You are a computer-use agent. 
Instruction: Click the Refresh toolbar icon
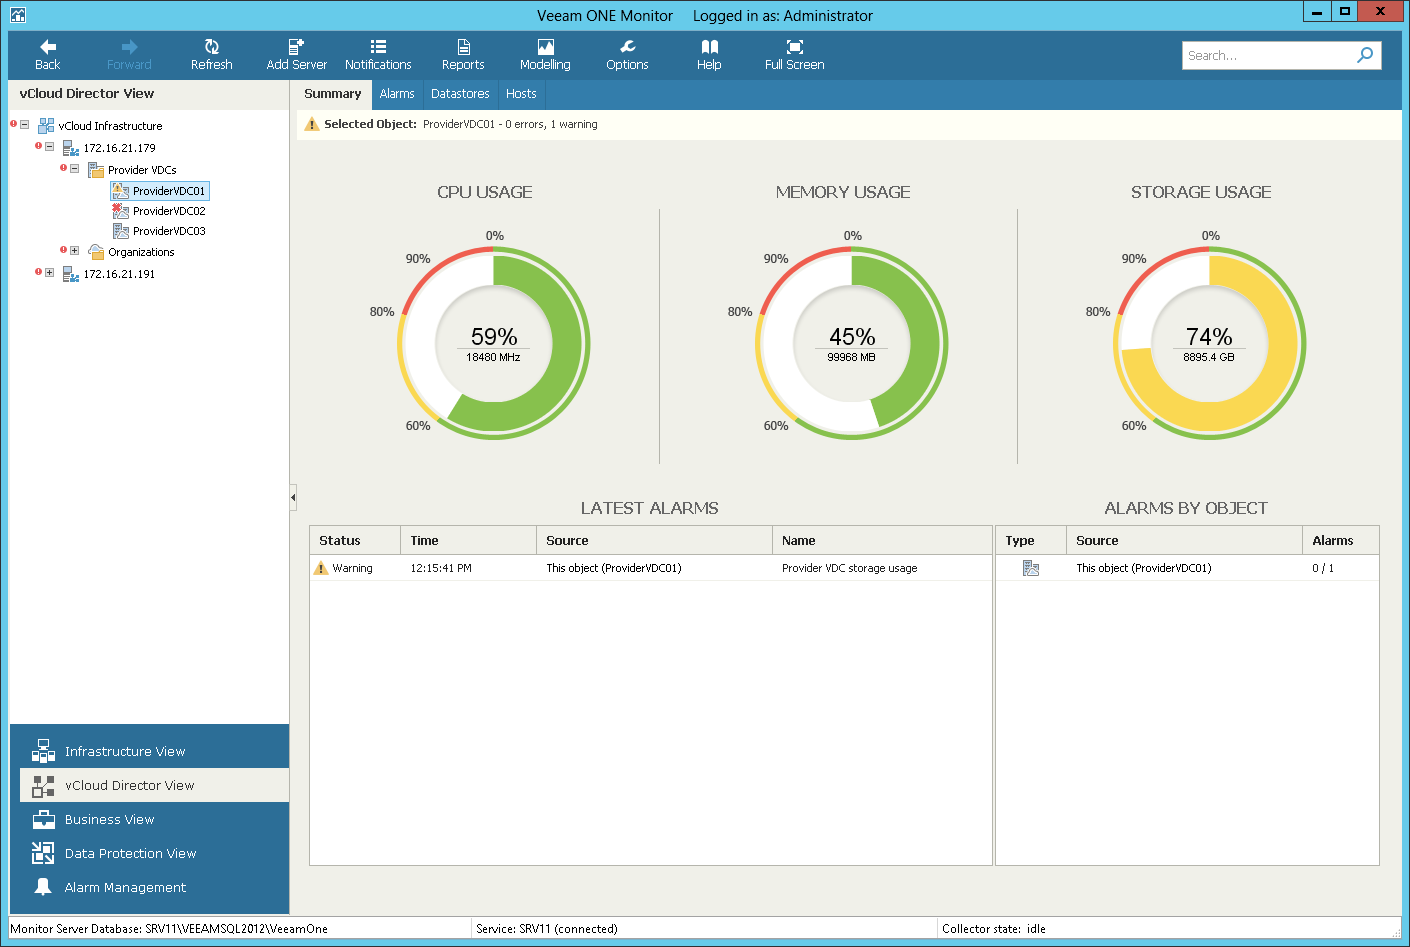pos(212,47)
